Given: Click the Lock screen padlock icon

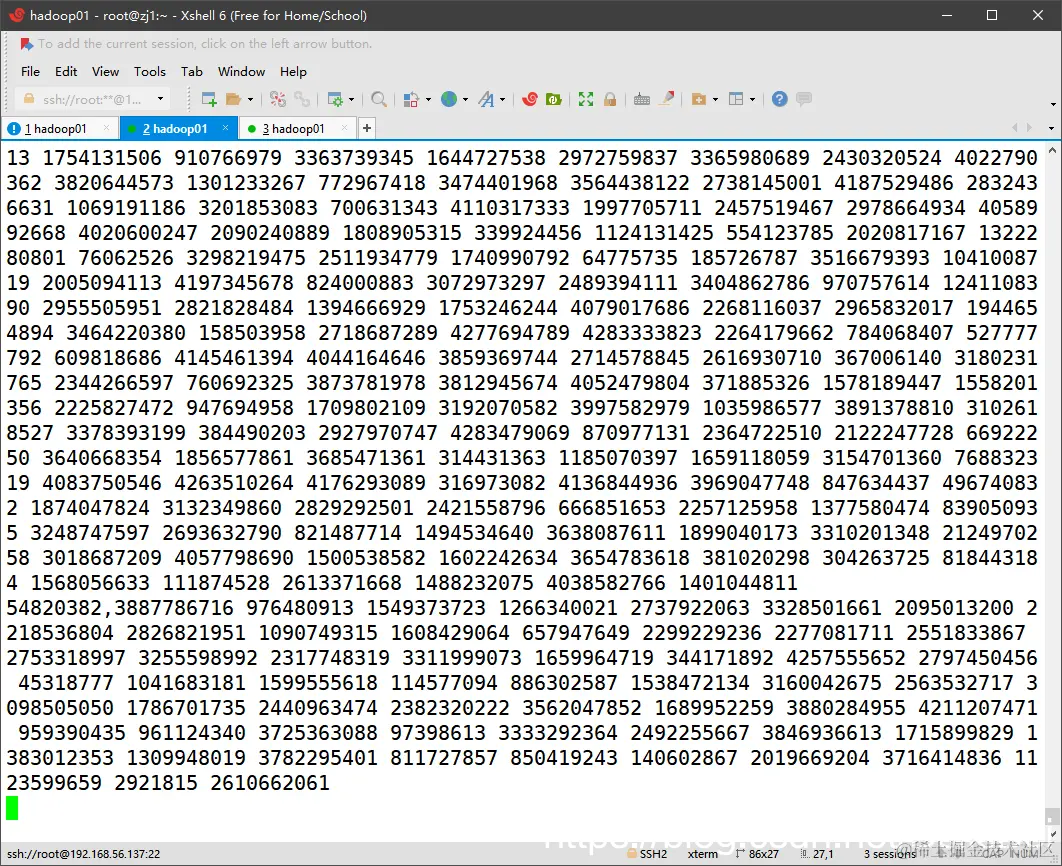Looking at the screenshot, I should pos(610,100).
